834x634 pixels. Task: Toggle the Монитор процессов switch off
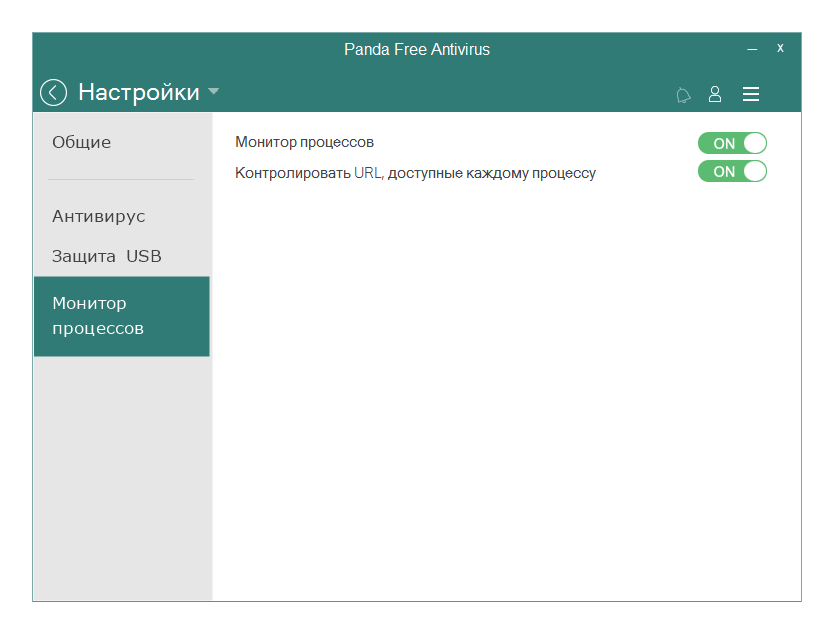tap(732, 143)
